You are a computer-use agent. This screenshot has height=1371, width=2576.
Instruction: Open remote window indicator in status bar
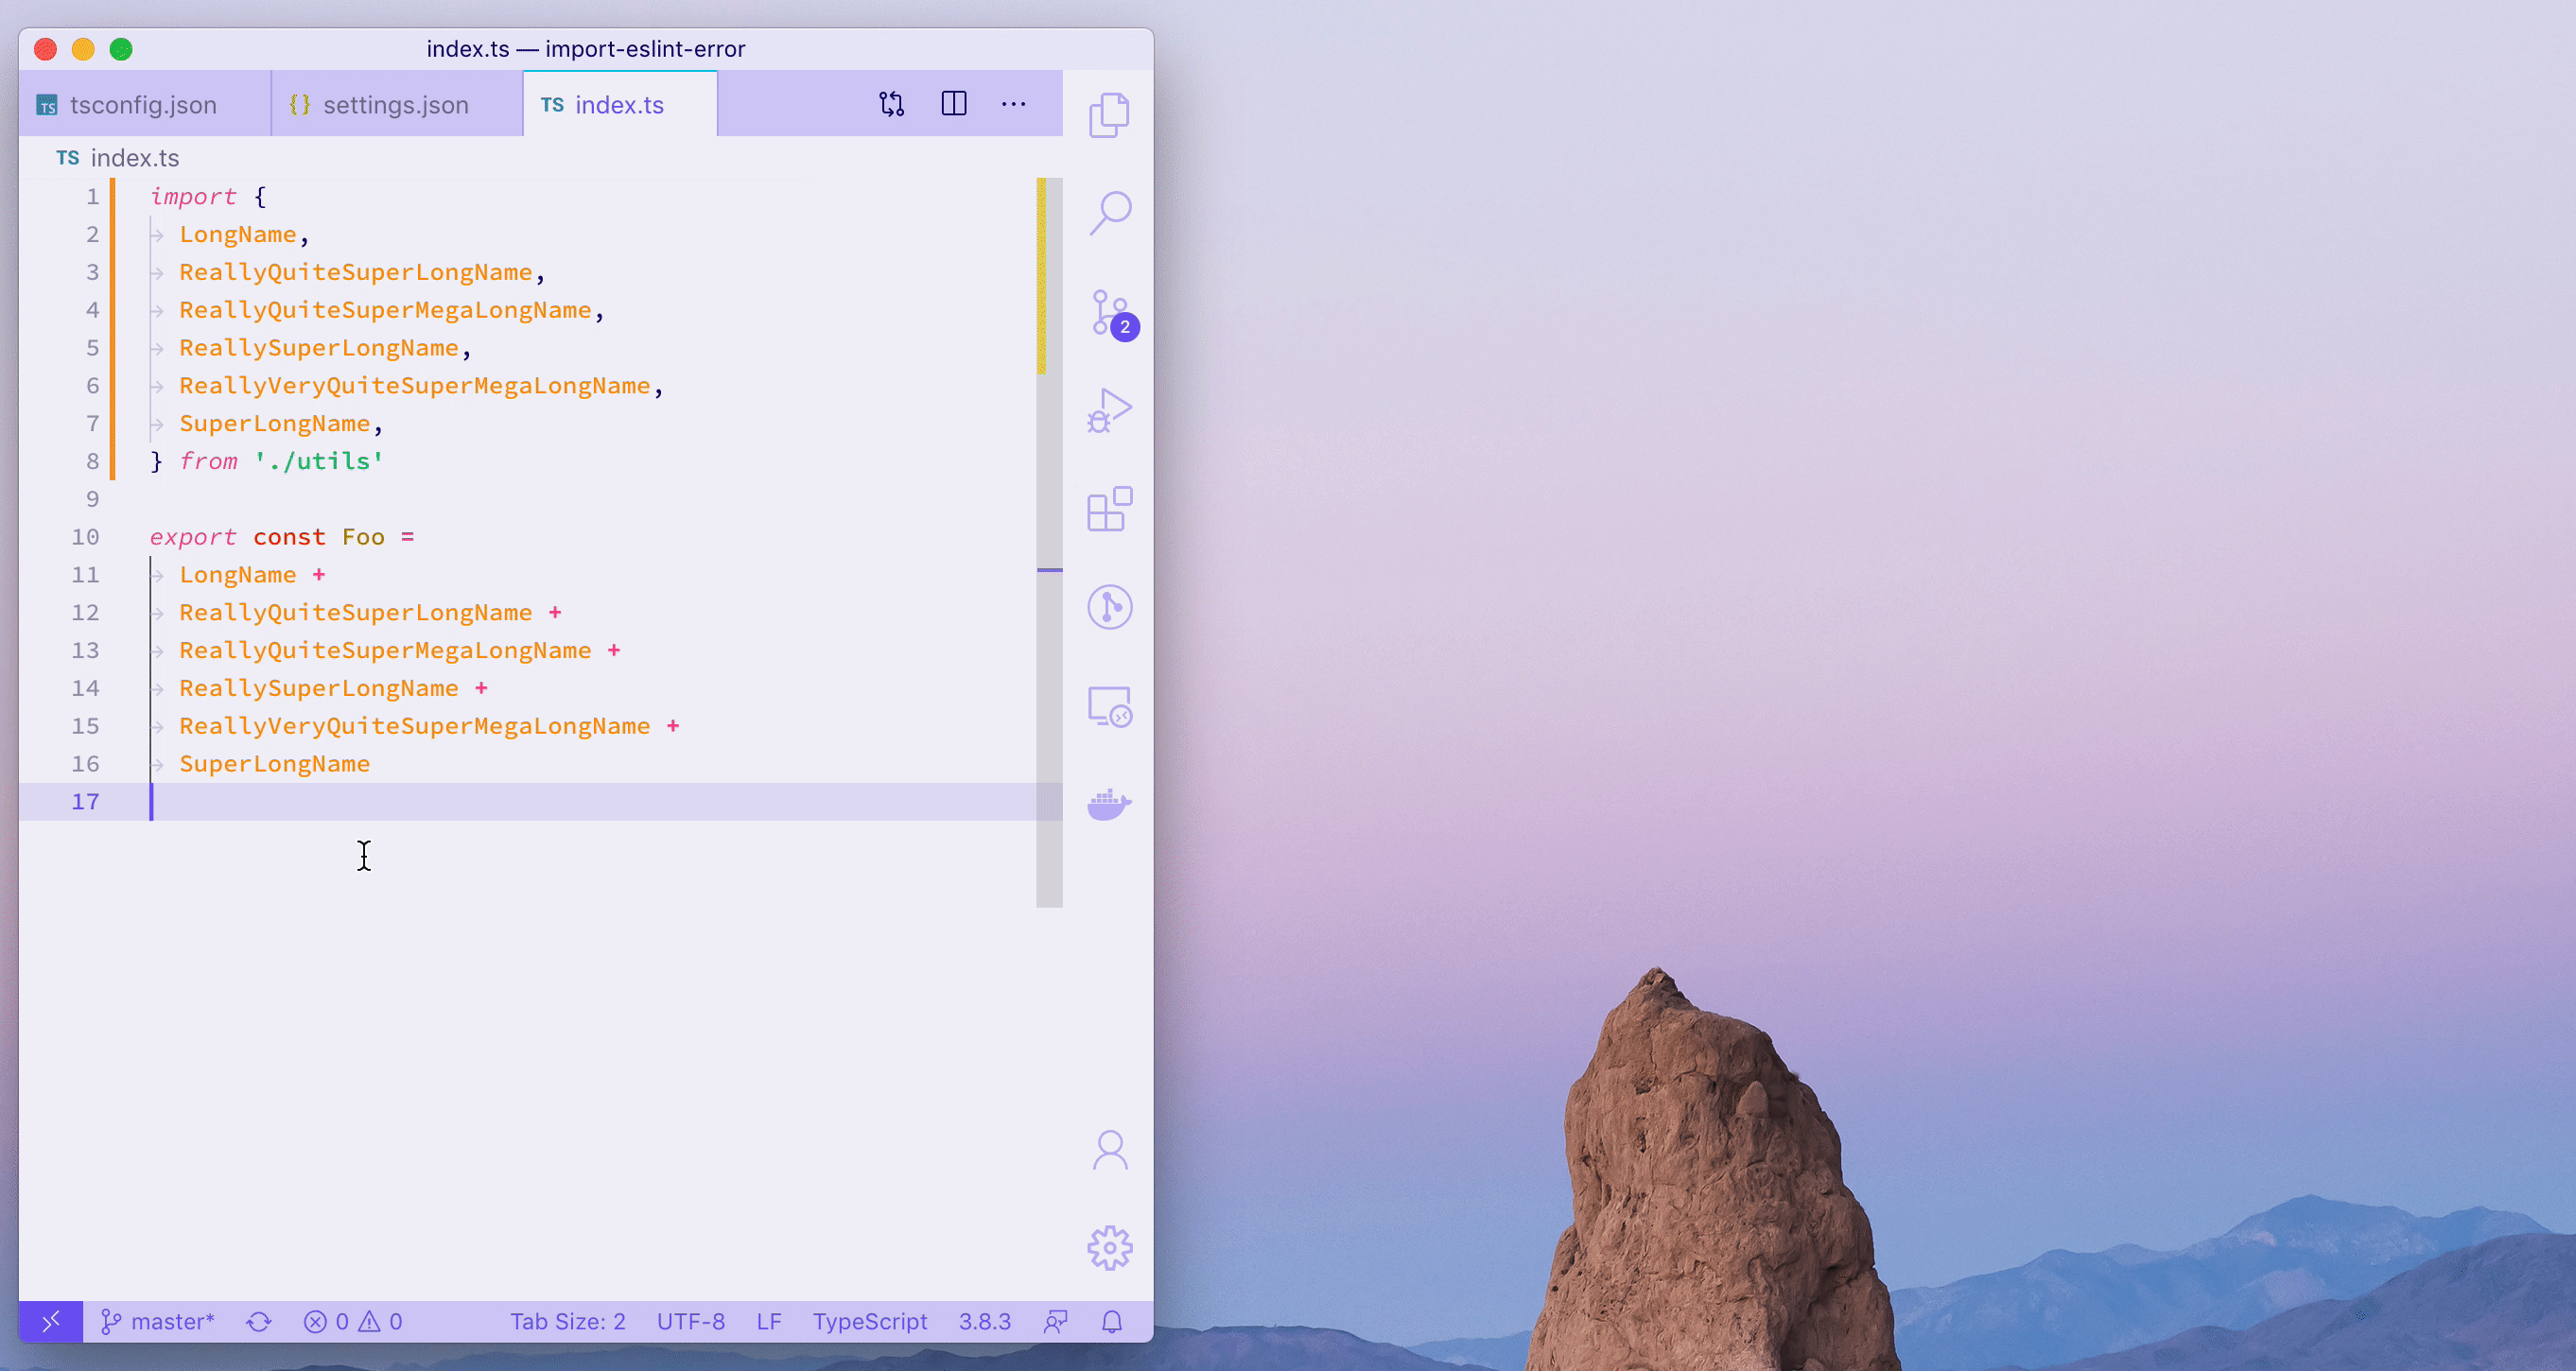51,1321
